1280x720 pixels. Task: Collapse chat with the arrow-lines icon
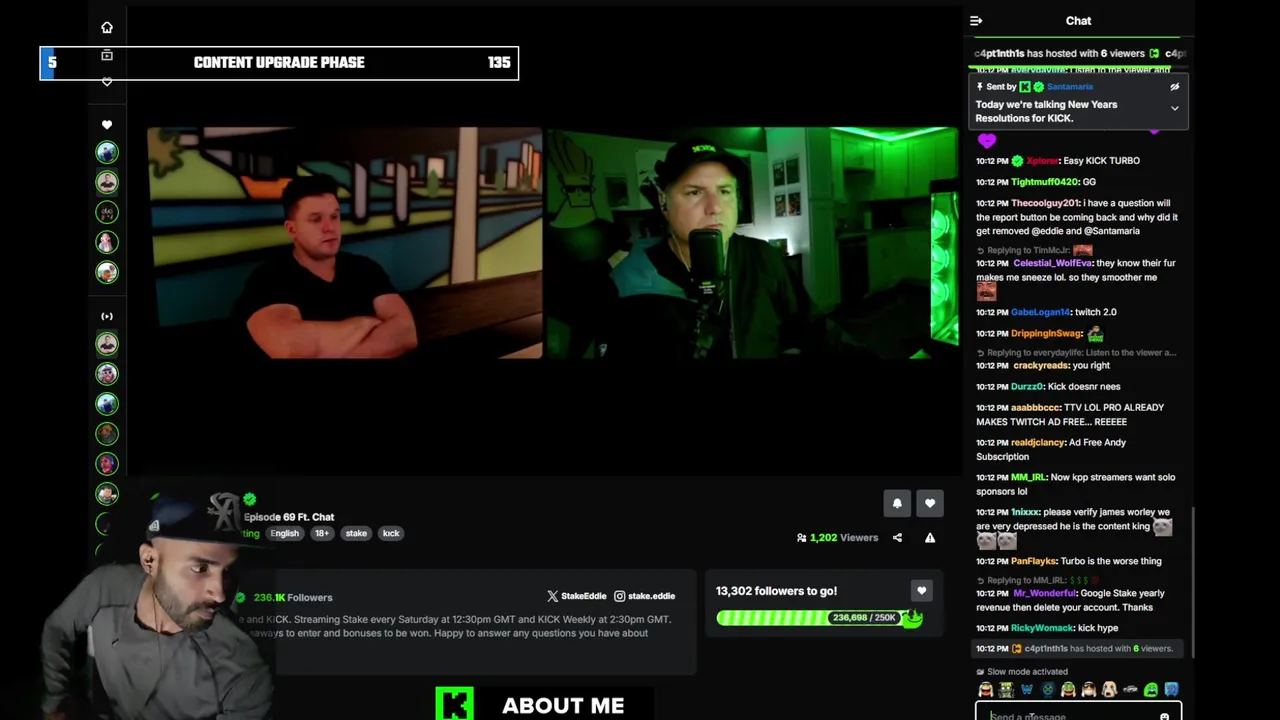[976, 21]
